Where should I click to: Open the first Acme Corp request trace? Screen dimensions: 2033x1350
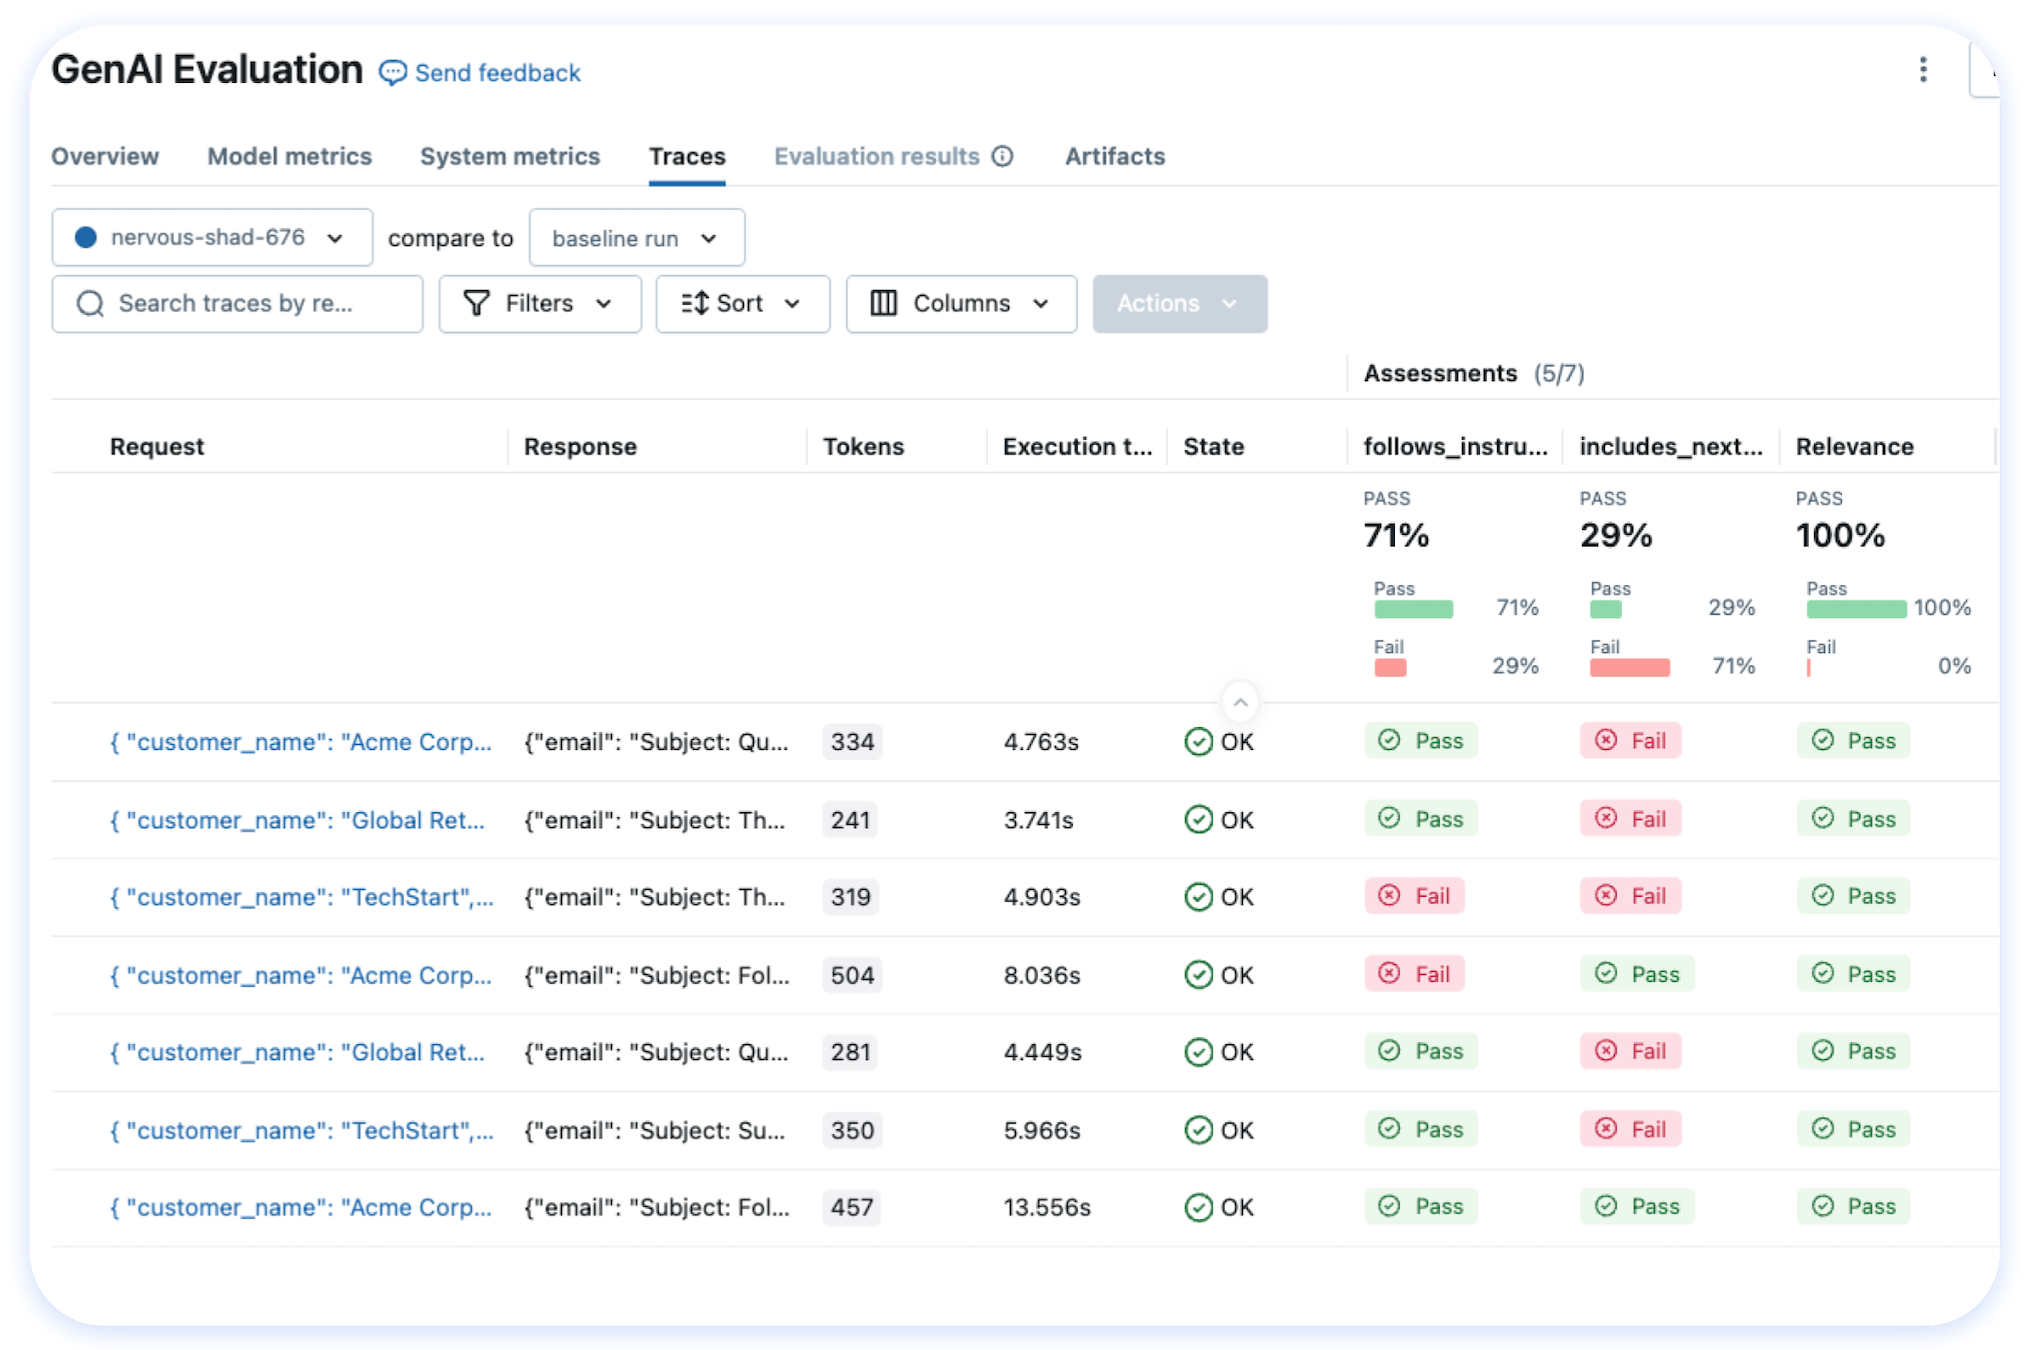(x=300, y=742)
